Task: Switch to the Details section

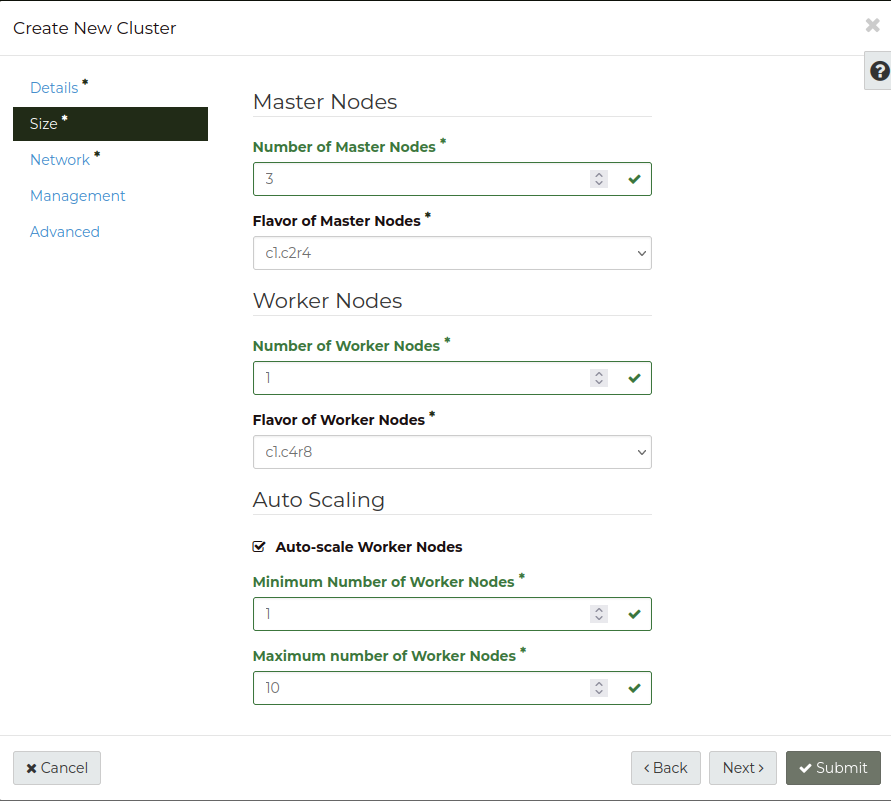Action: [x=54, y=87]
